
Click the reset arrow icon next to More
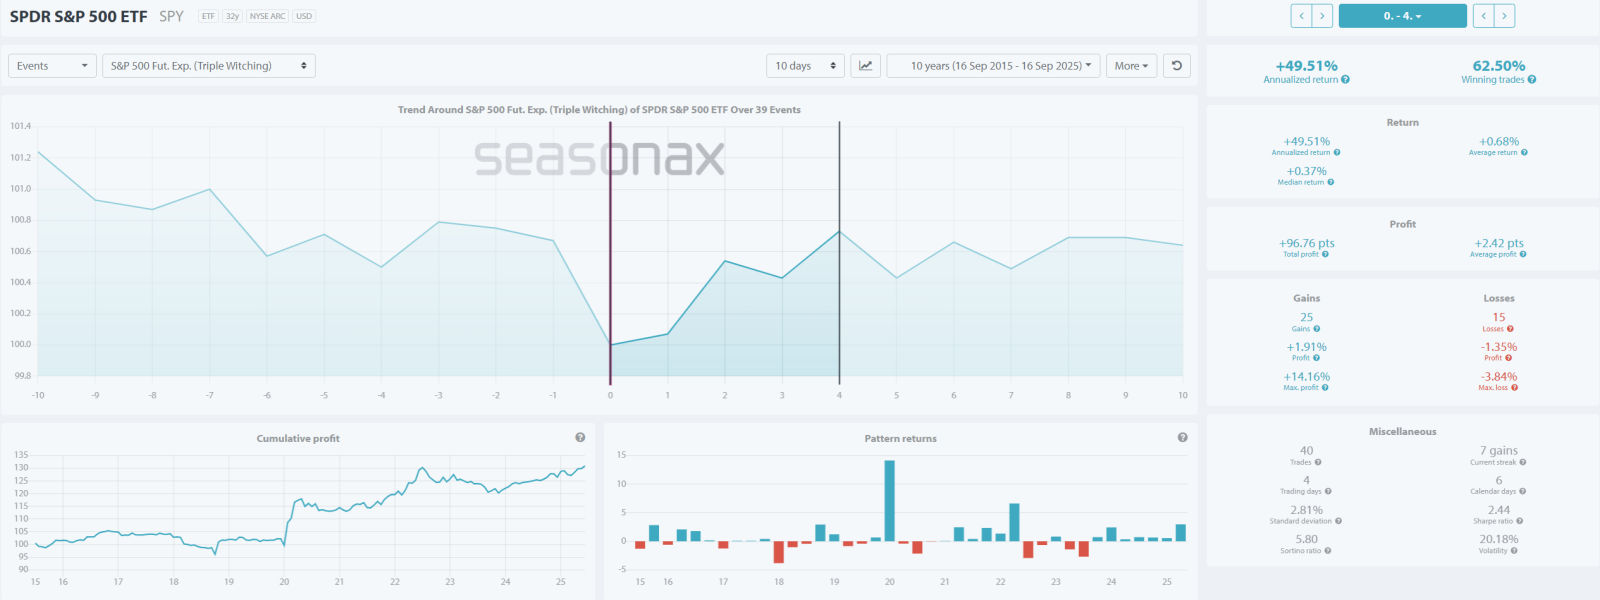pyautogui.click(x=1177, y=66)
